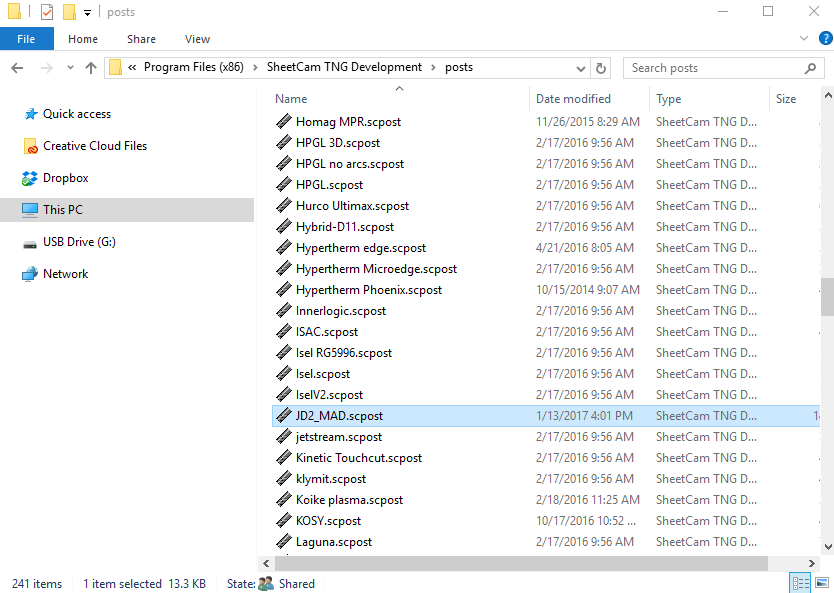Select the HPGL 3D.scpost file icon
Image resolution: width=834 pixels, height=593 pixels.
pyautogui.click(x=284, y=143)
